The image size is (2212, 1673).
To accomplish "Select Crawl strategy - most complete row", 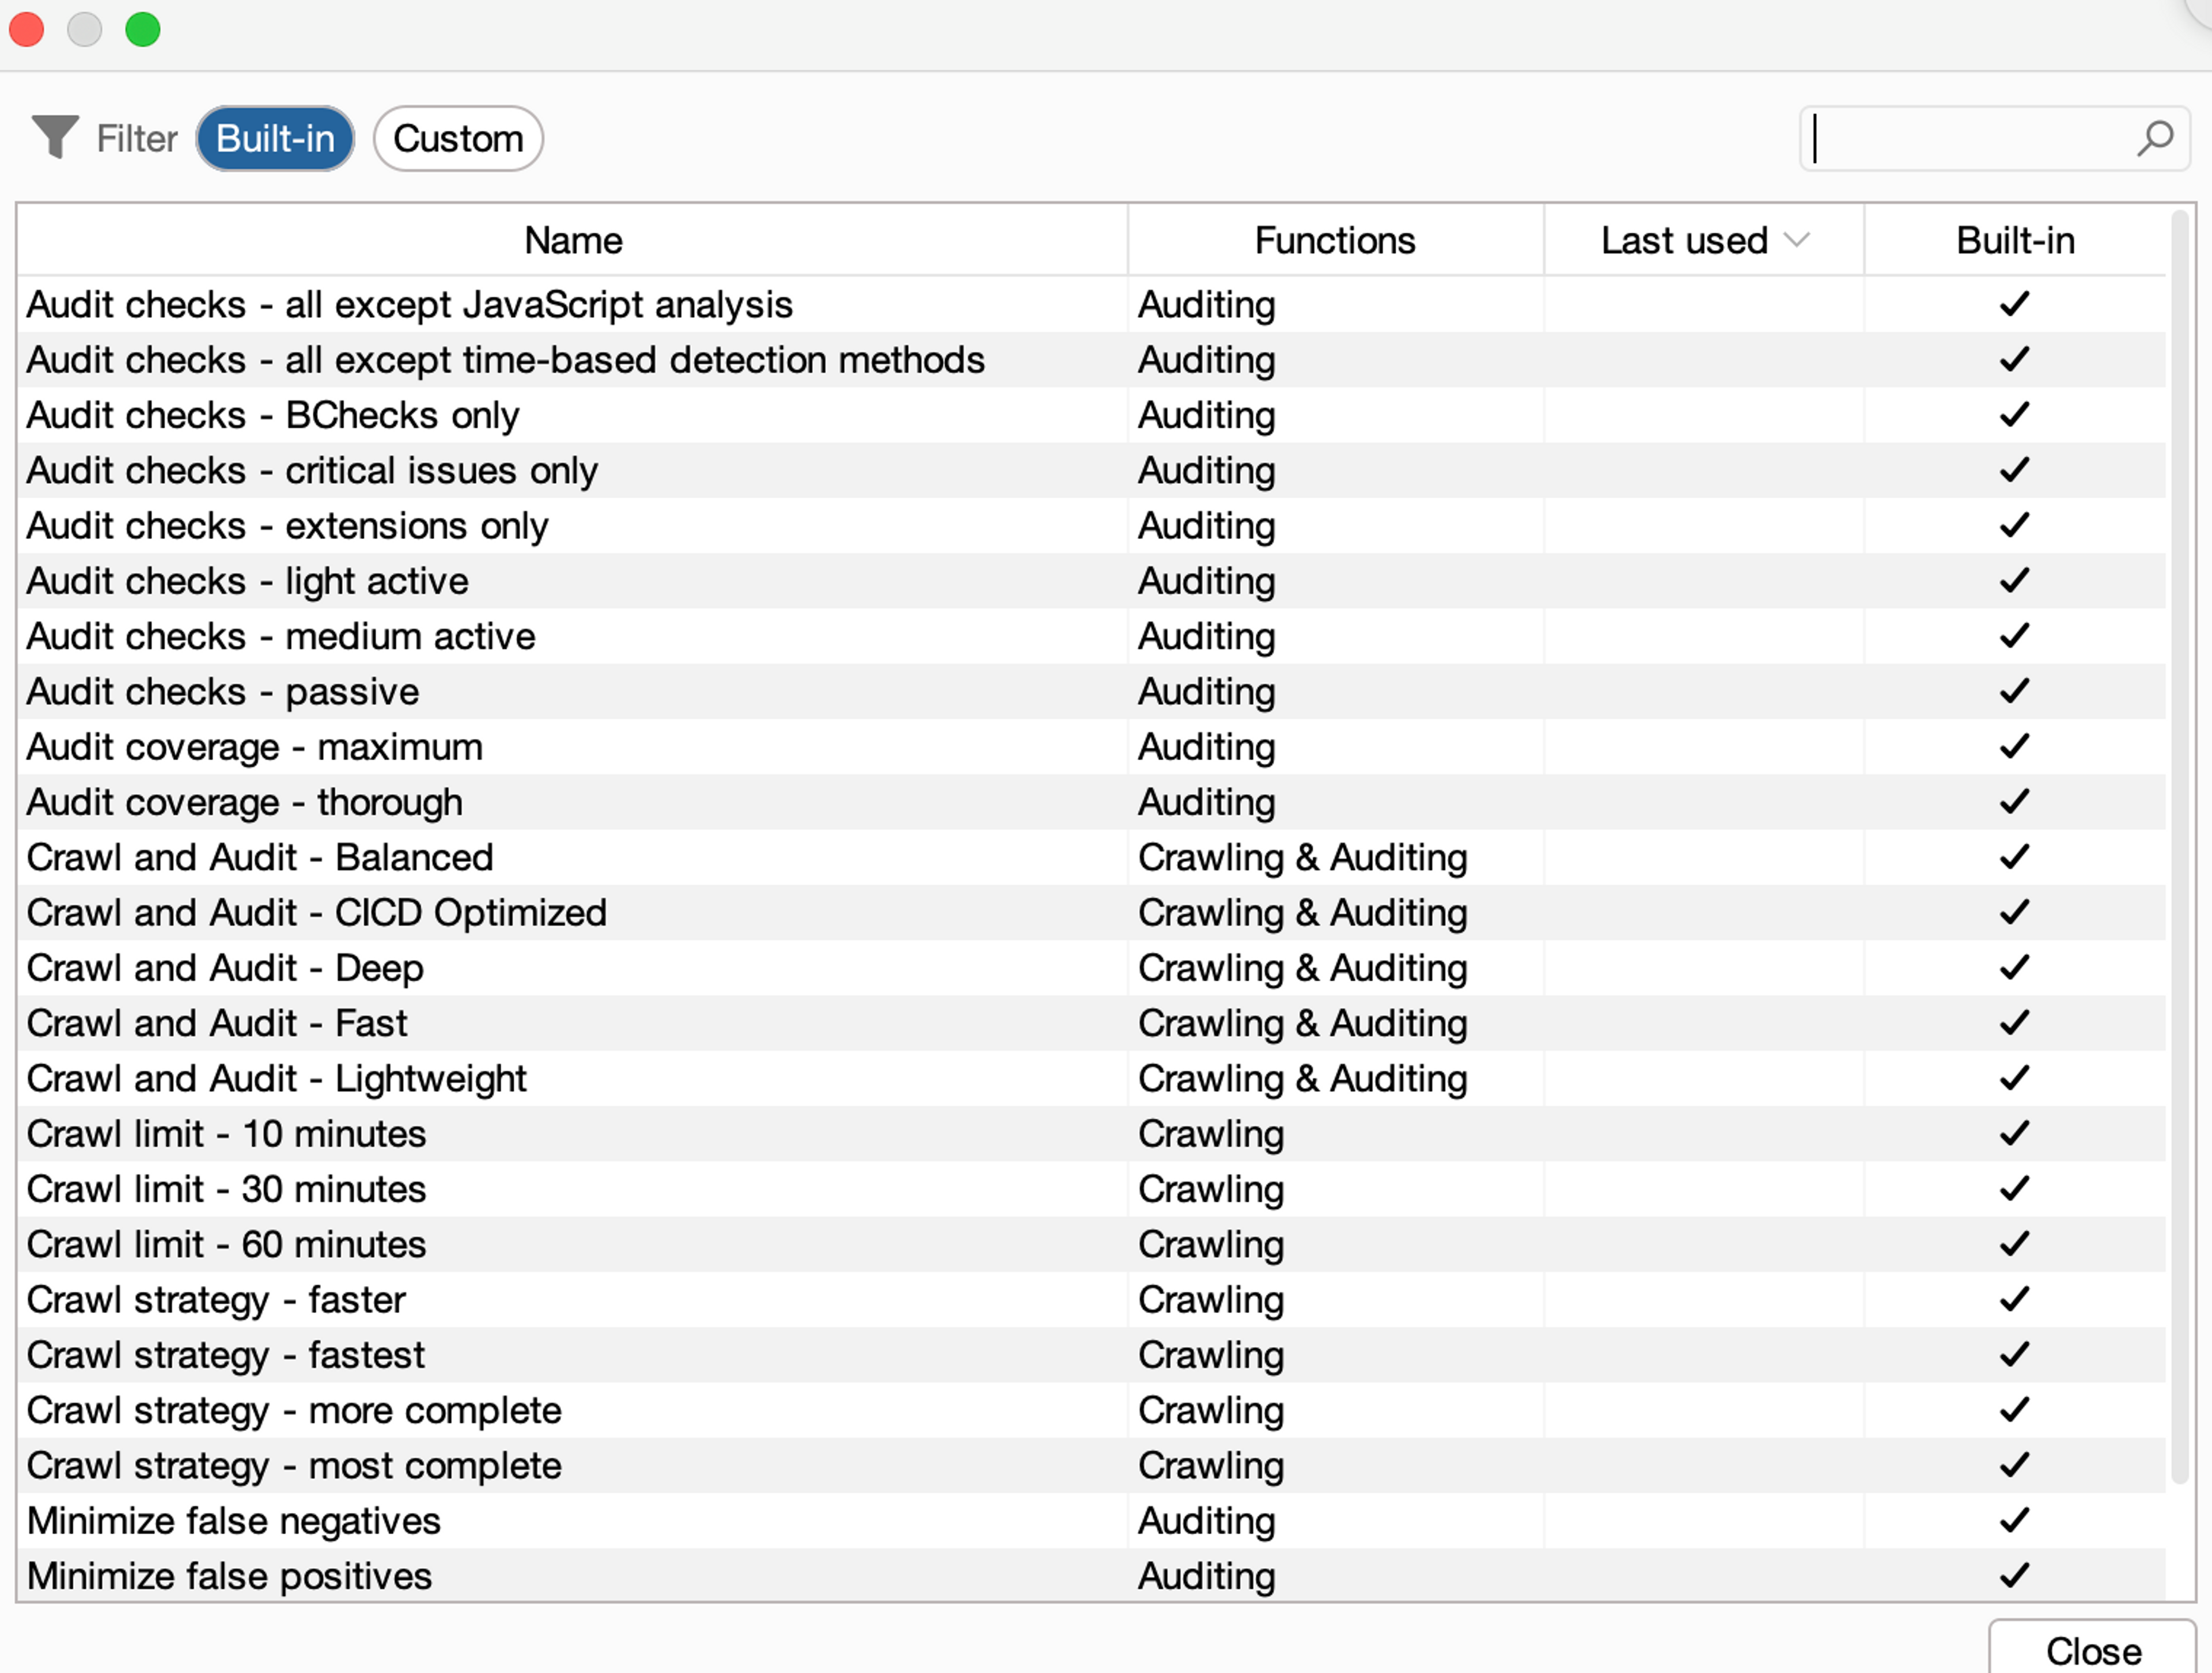I will click(294, 1466).
